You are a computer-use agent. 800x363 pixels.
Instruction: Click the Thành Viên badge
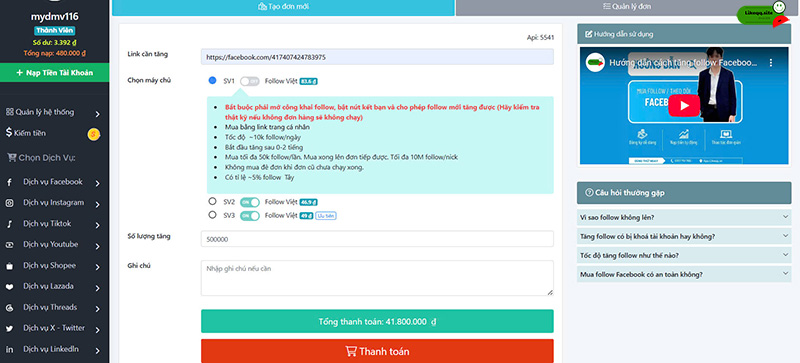(55, 31)
